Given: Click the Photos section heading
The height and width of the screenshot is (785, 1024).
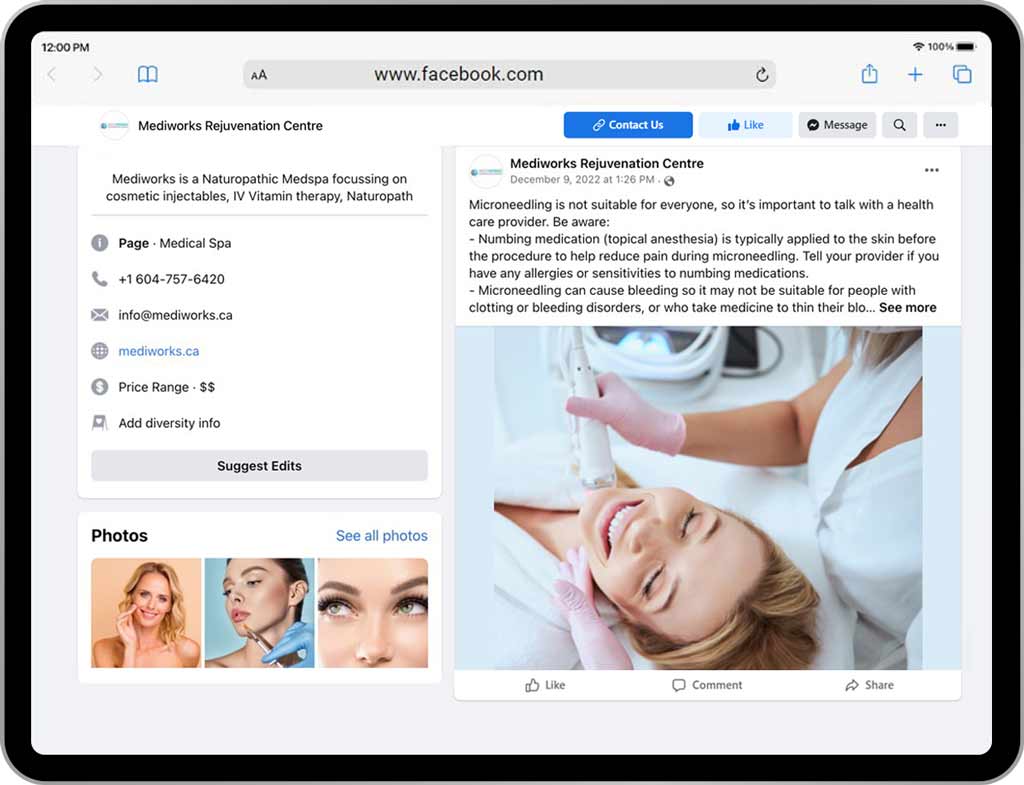Looking at the screenshot, I should (x=120, y=536).
